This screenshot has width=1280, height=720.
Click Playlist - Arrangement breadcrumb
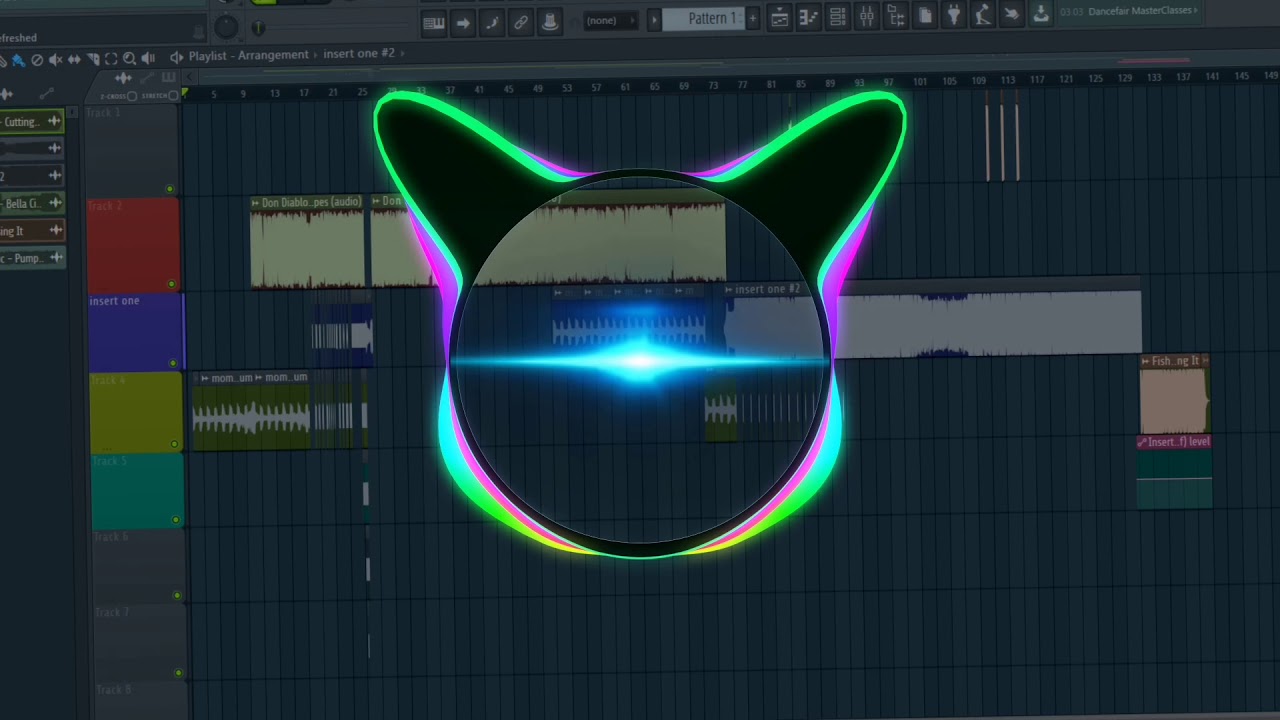pyautogui.click(x=248, y=56)
